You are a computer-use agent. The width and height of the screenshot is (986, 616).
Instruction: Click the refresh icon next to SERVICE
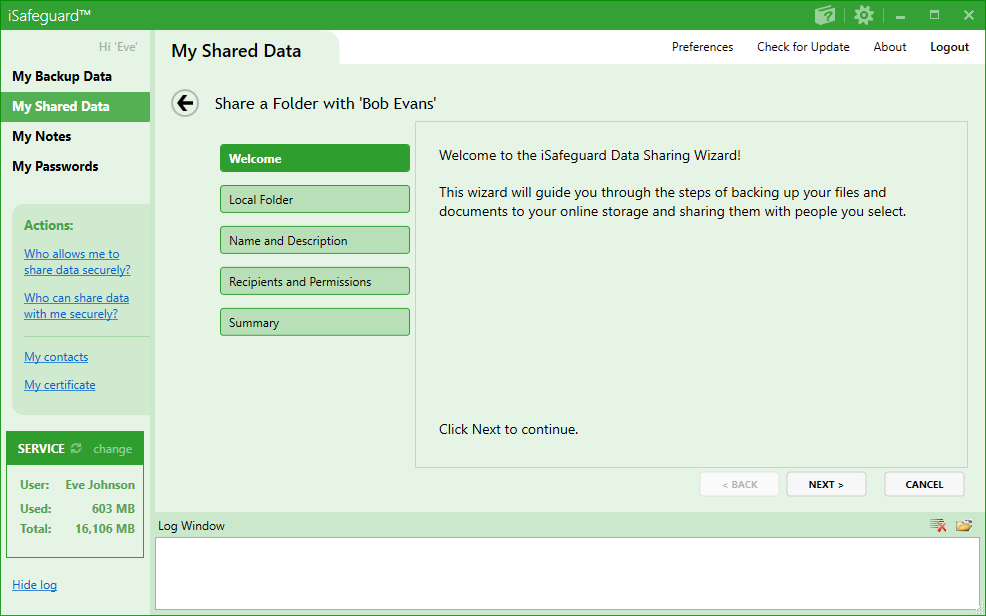76,448
